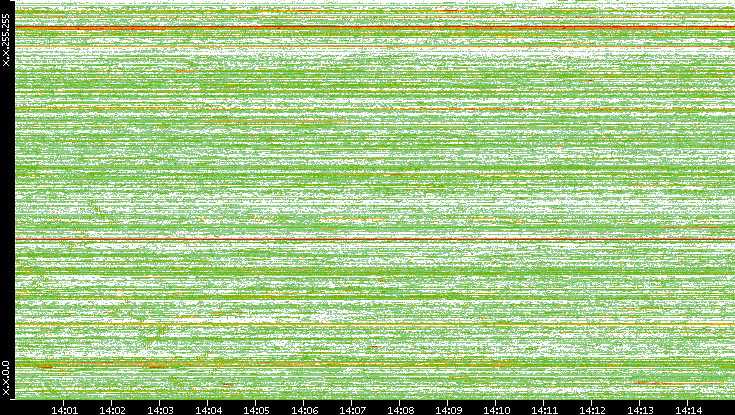735x415 pixels.
Task: Click the 14:01 time axis label
Action: pos(64,410)
